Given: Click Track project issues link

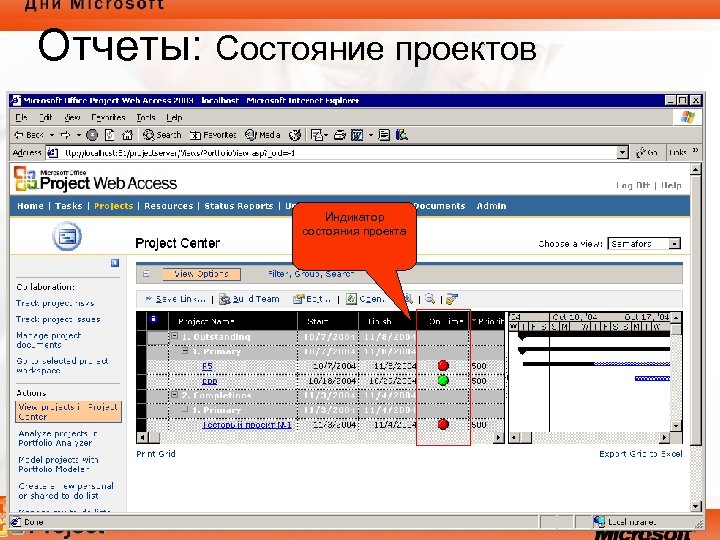Looking at the screenshot, I should (x=58, y=319).
